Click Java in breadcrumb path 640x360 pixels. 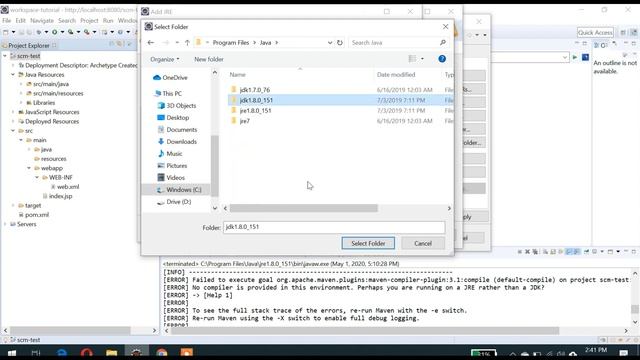coord(265,42)
